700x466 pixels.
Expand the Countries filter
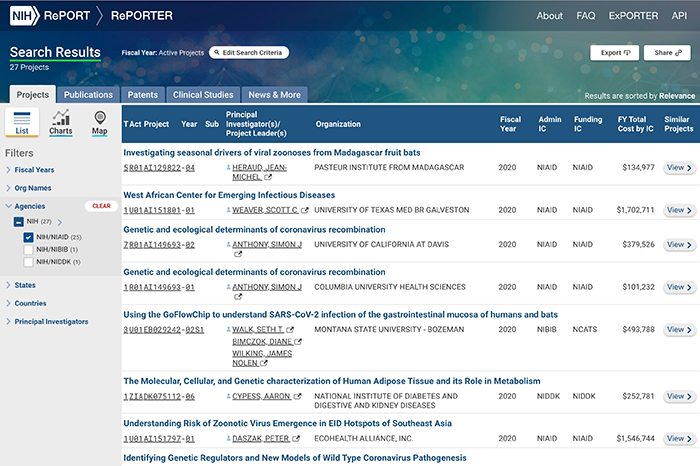click(x=26, y=304)
